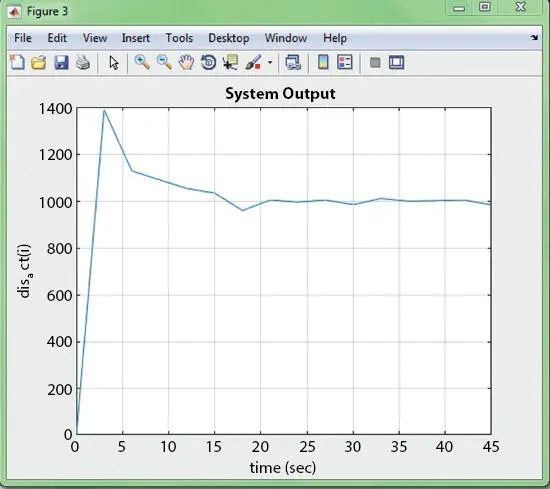Open the Help menu
Image resolution: width=550 pixels, height=489 pixels.
335,38
